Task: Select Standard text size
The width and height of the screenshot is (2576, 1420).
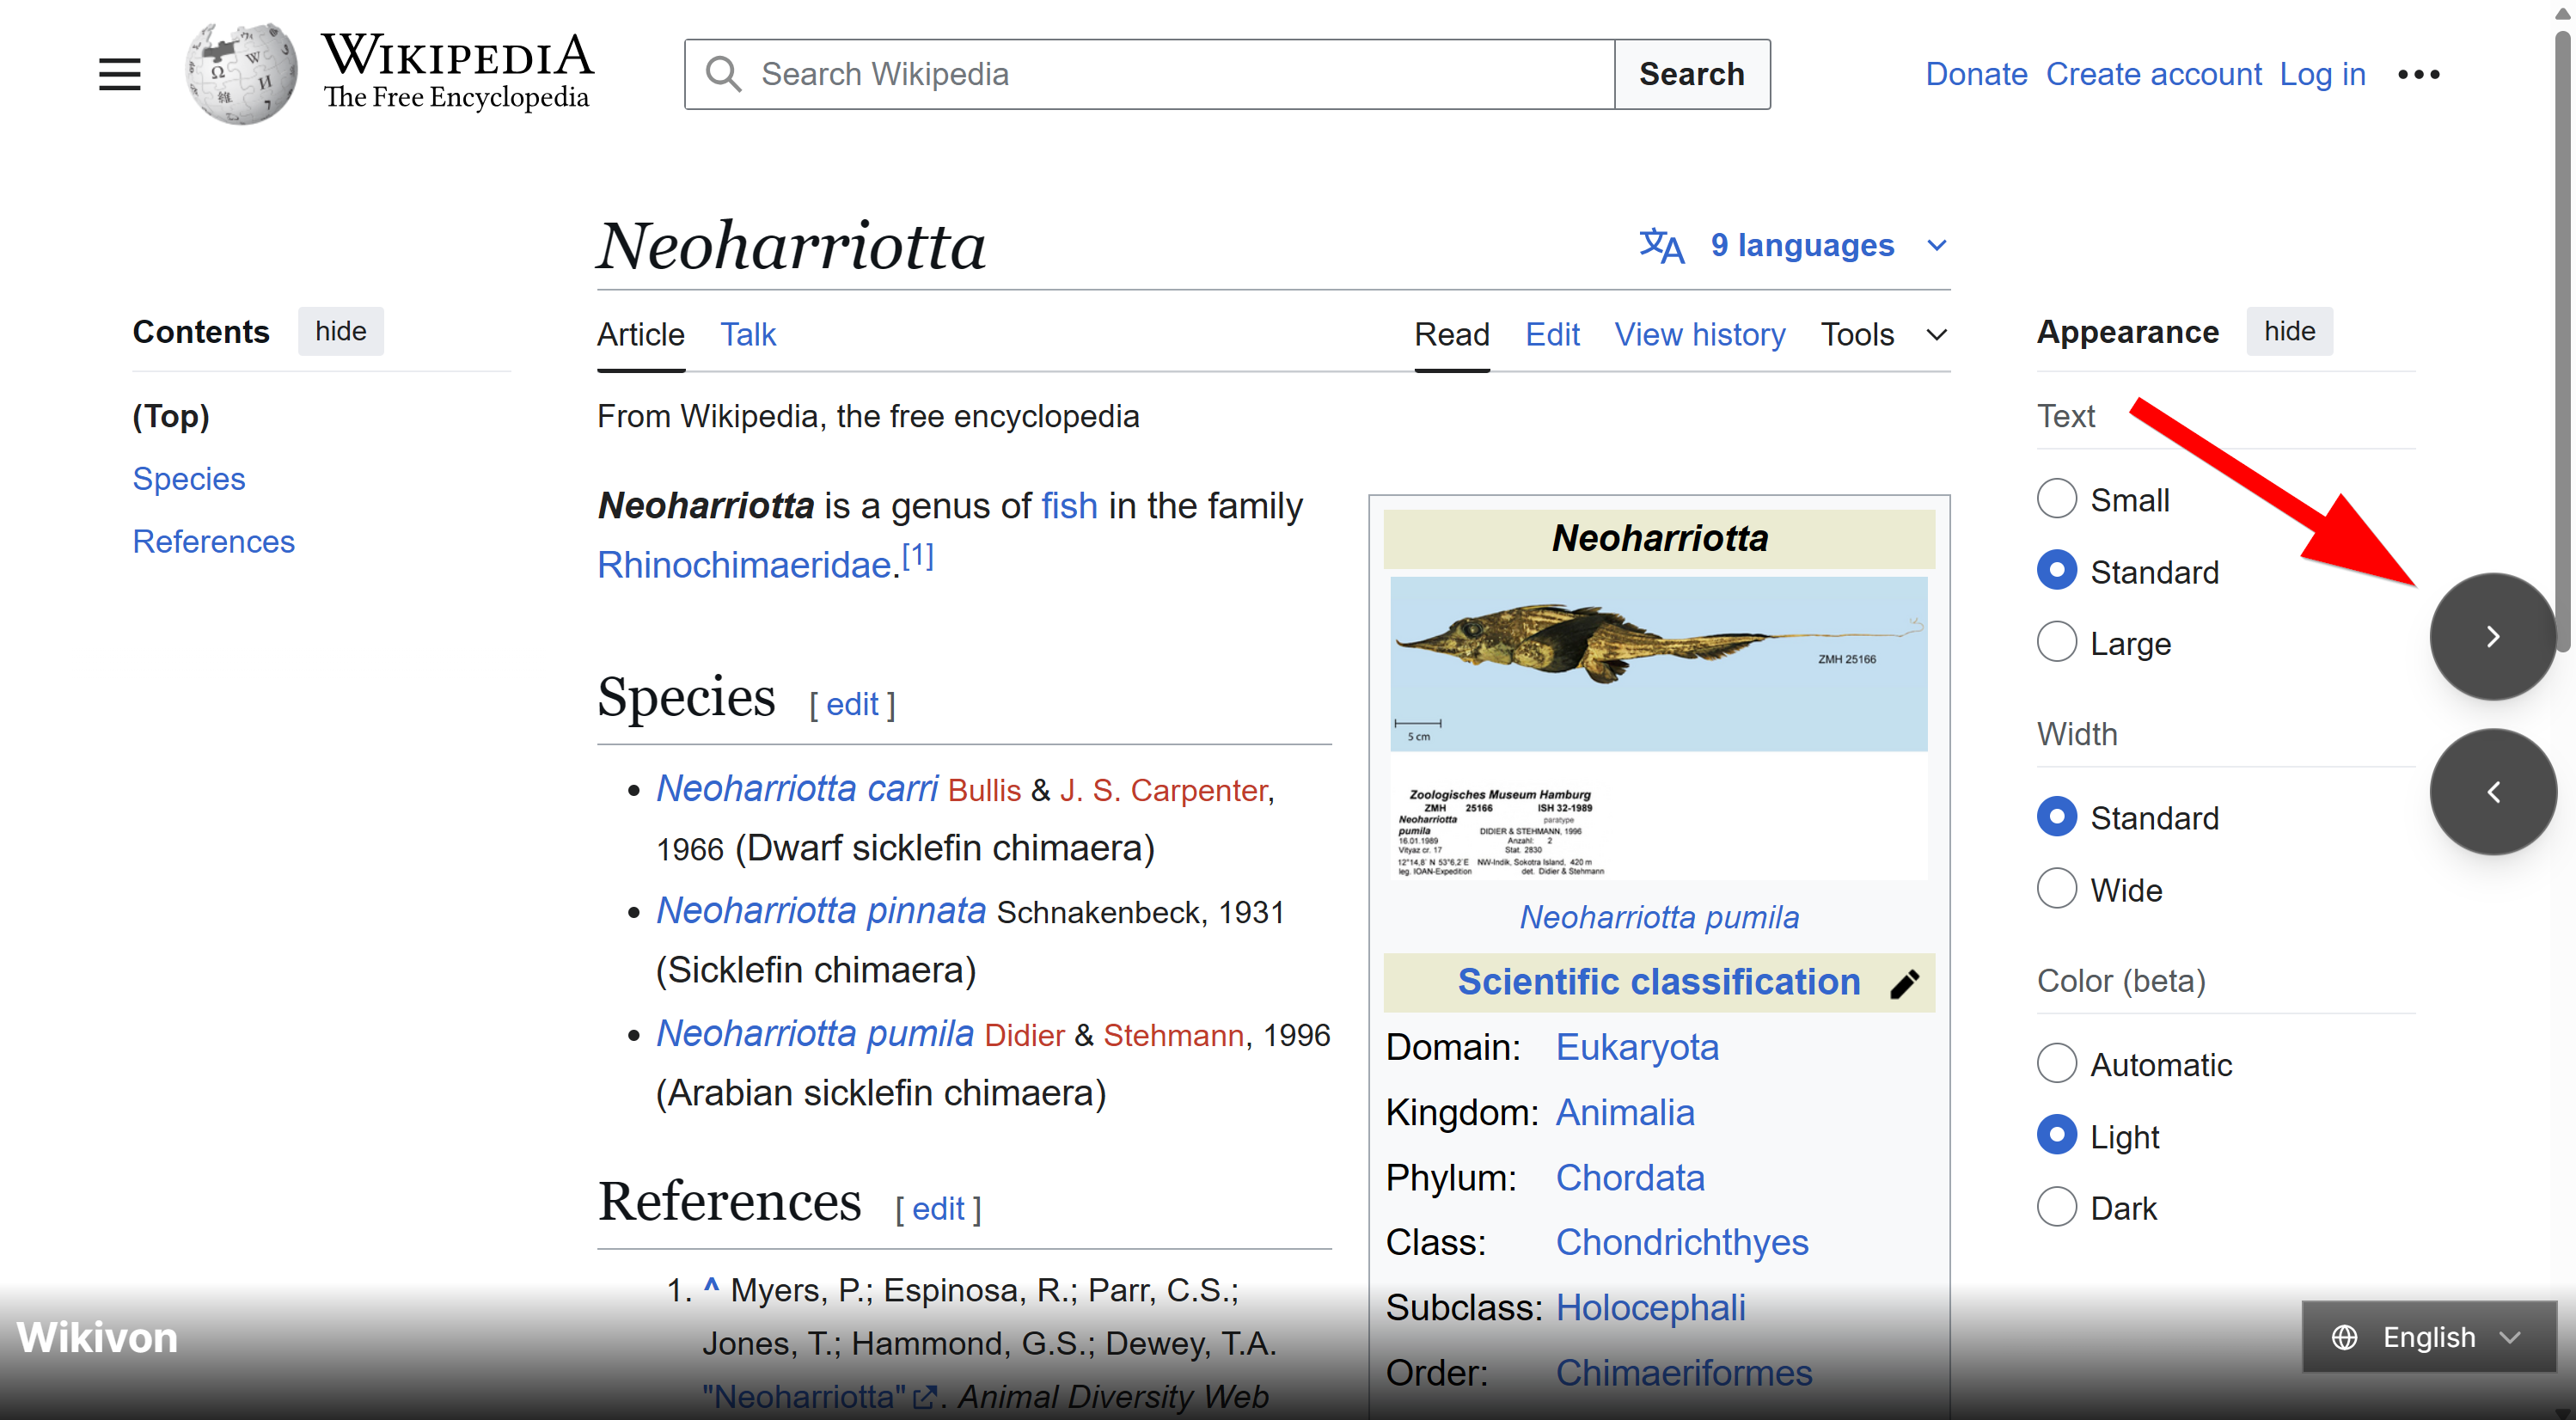Action: tap(2056, 571)
